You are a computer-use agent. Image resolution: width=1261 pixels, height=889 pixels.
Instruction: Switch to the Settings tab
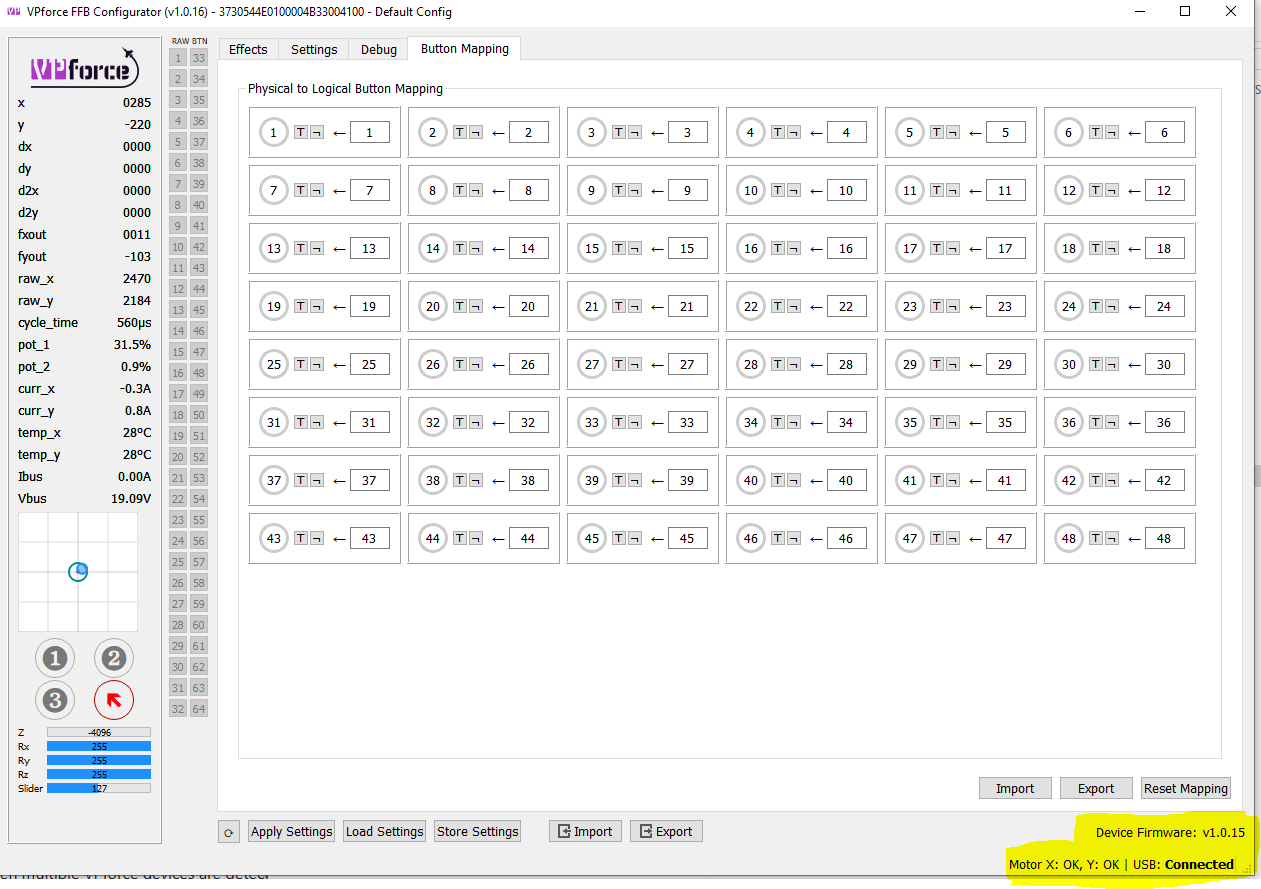[x=314, y=49]
